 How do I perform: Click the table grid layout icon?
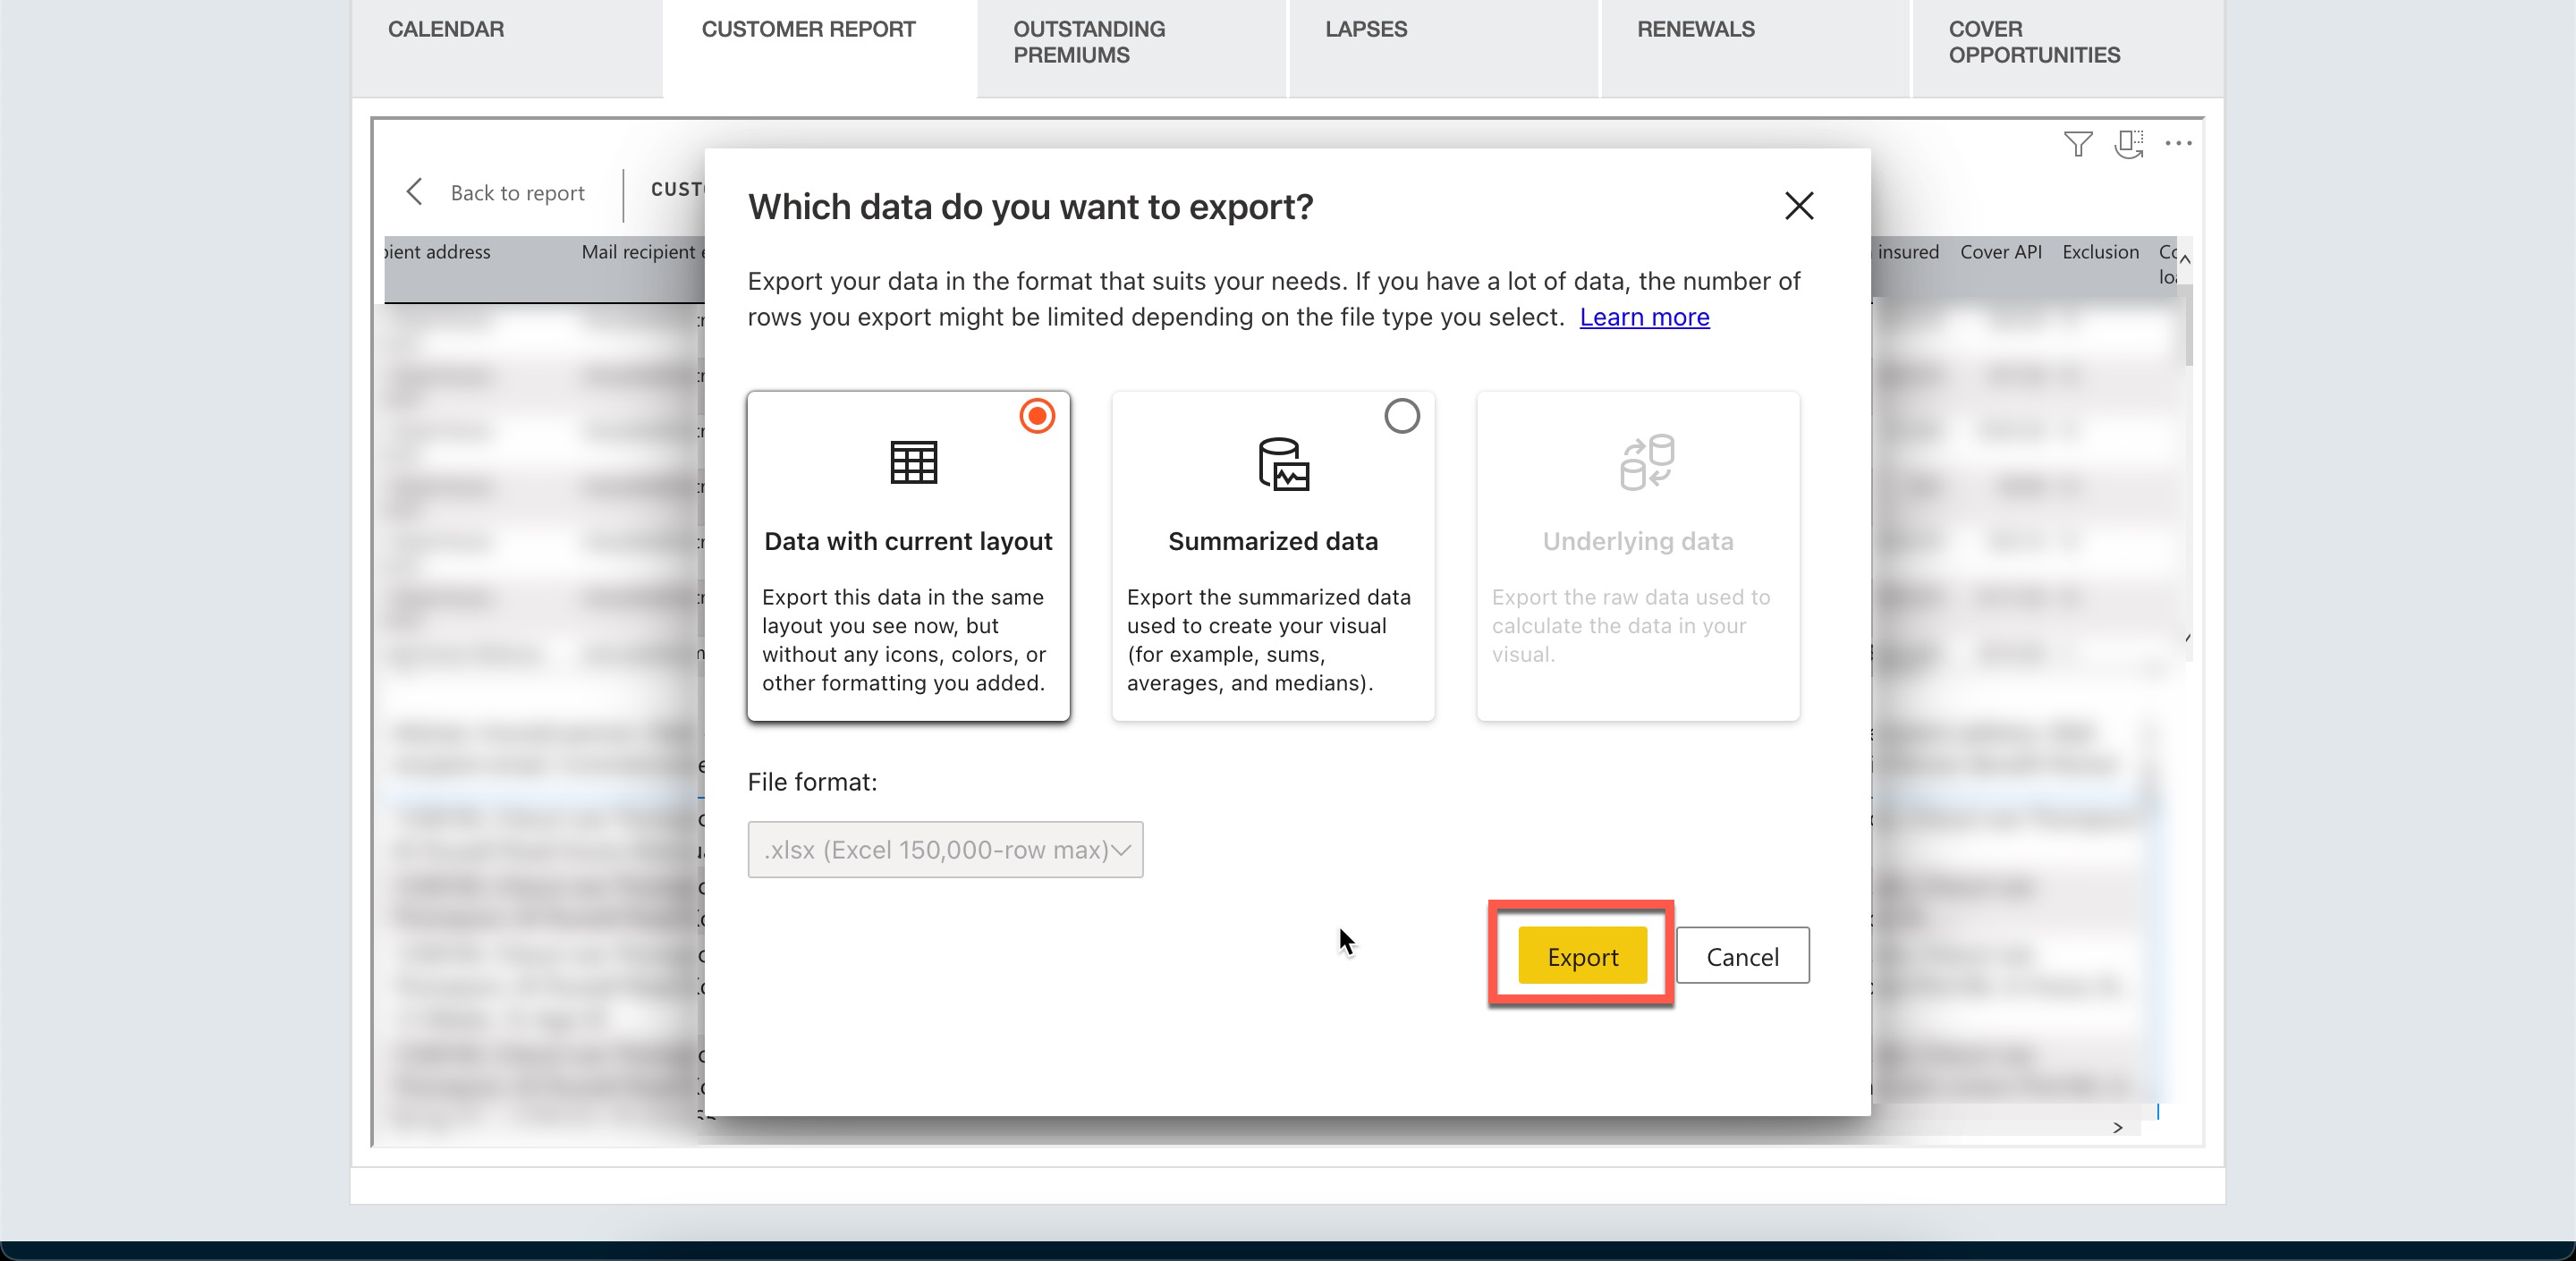tap(913, 463)
